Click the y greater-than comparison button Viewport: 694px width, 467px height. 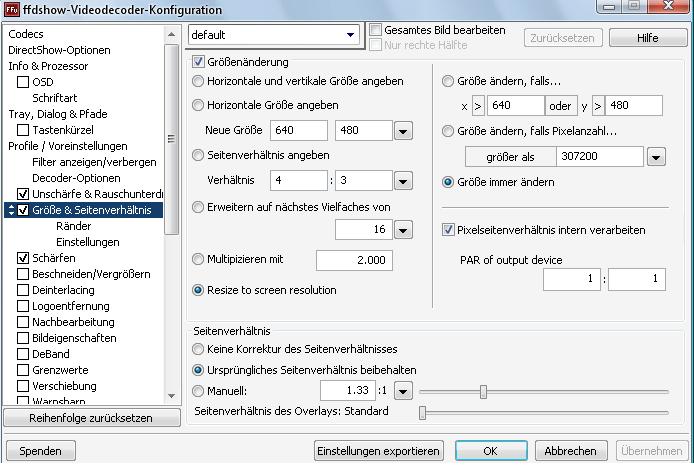598,106
